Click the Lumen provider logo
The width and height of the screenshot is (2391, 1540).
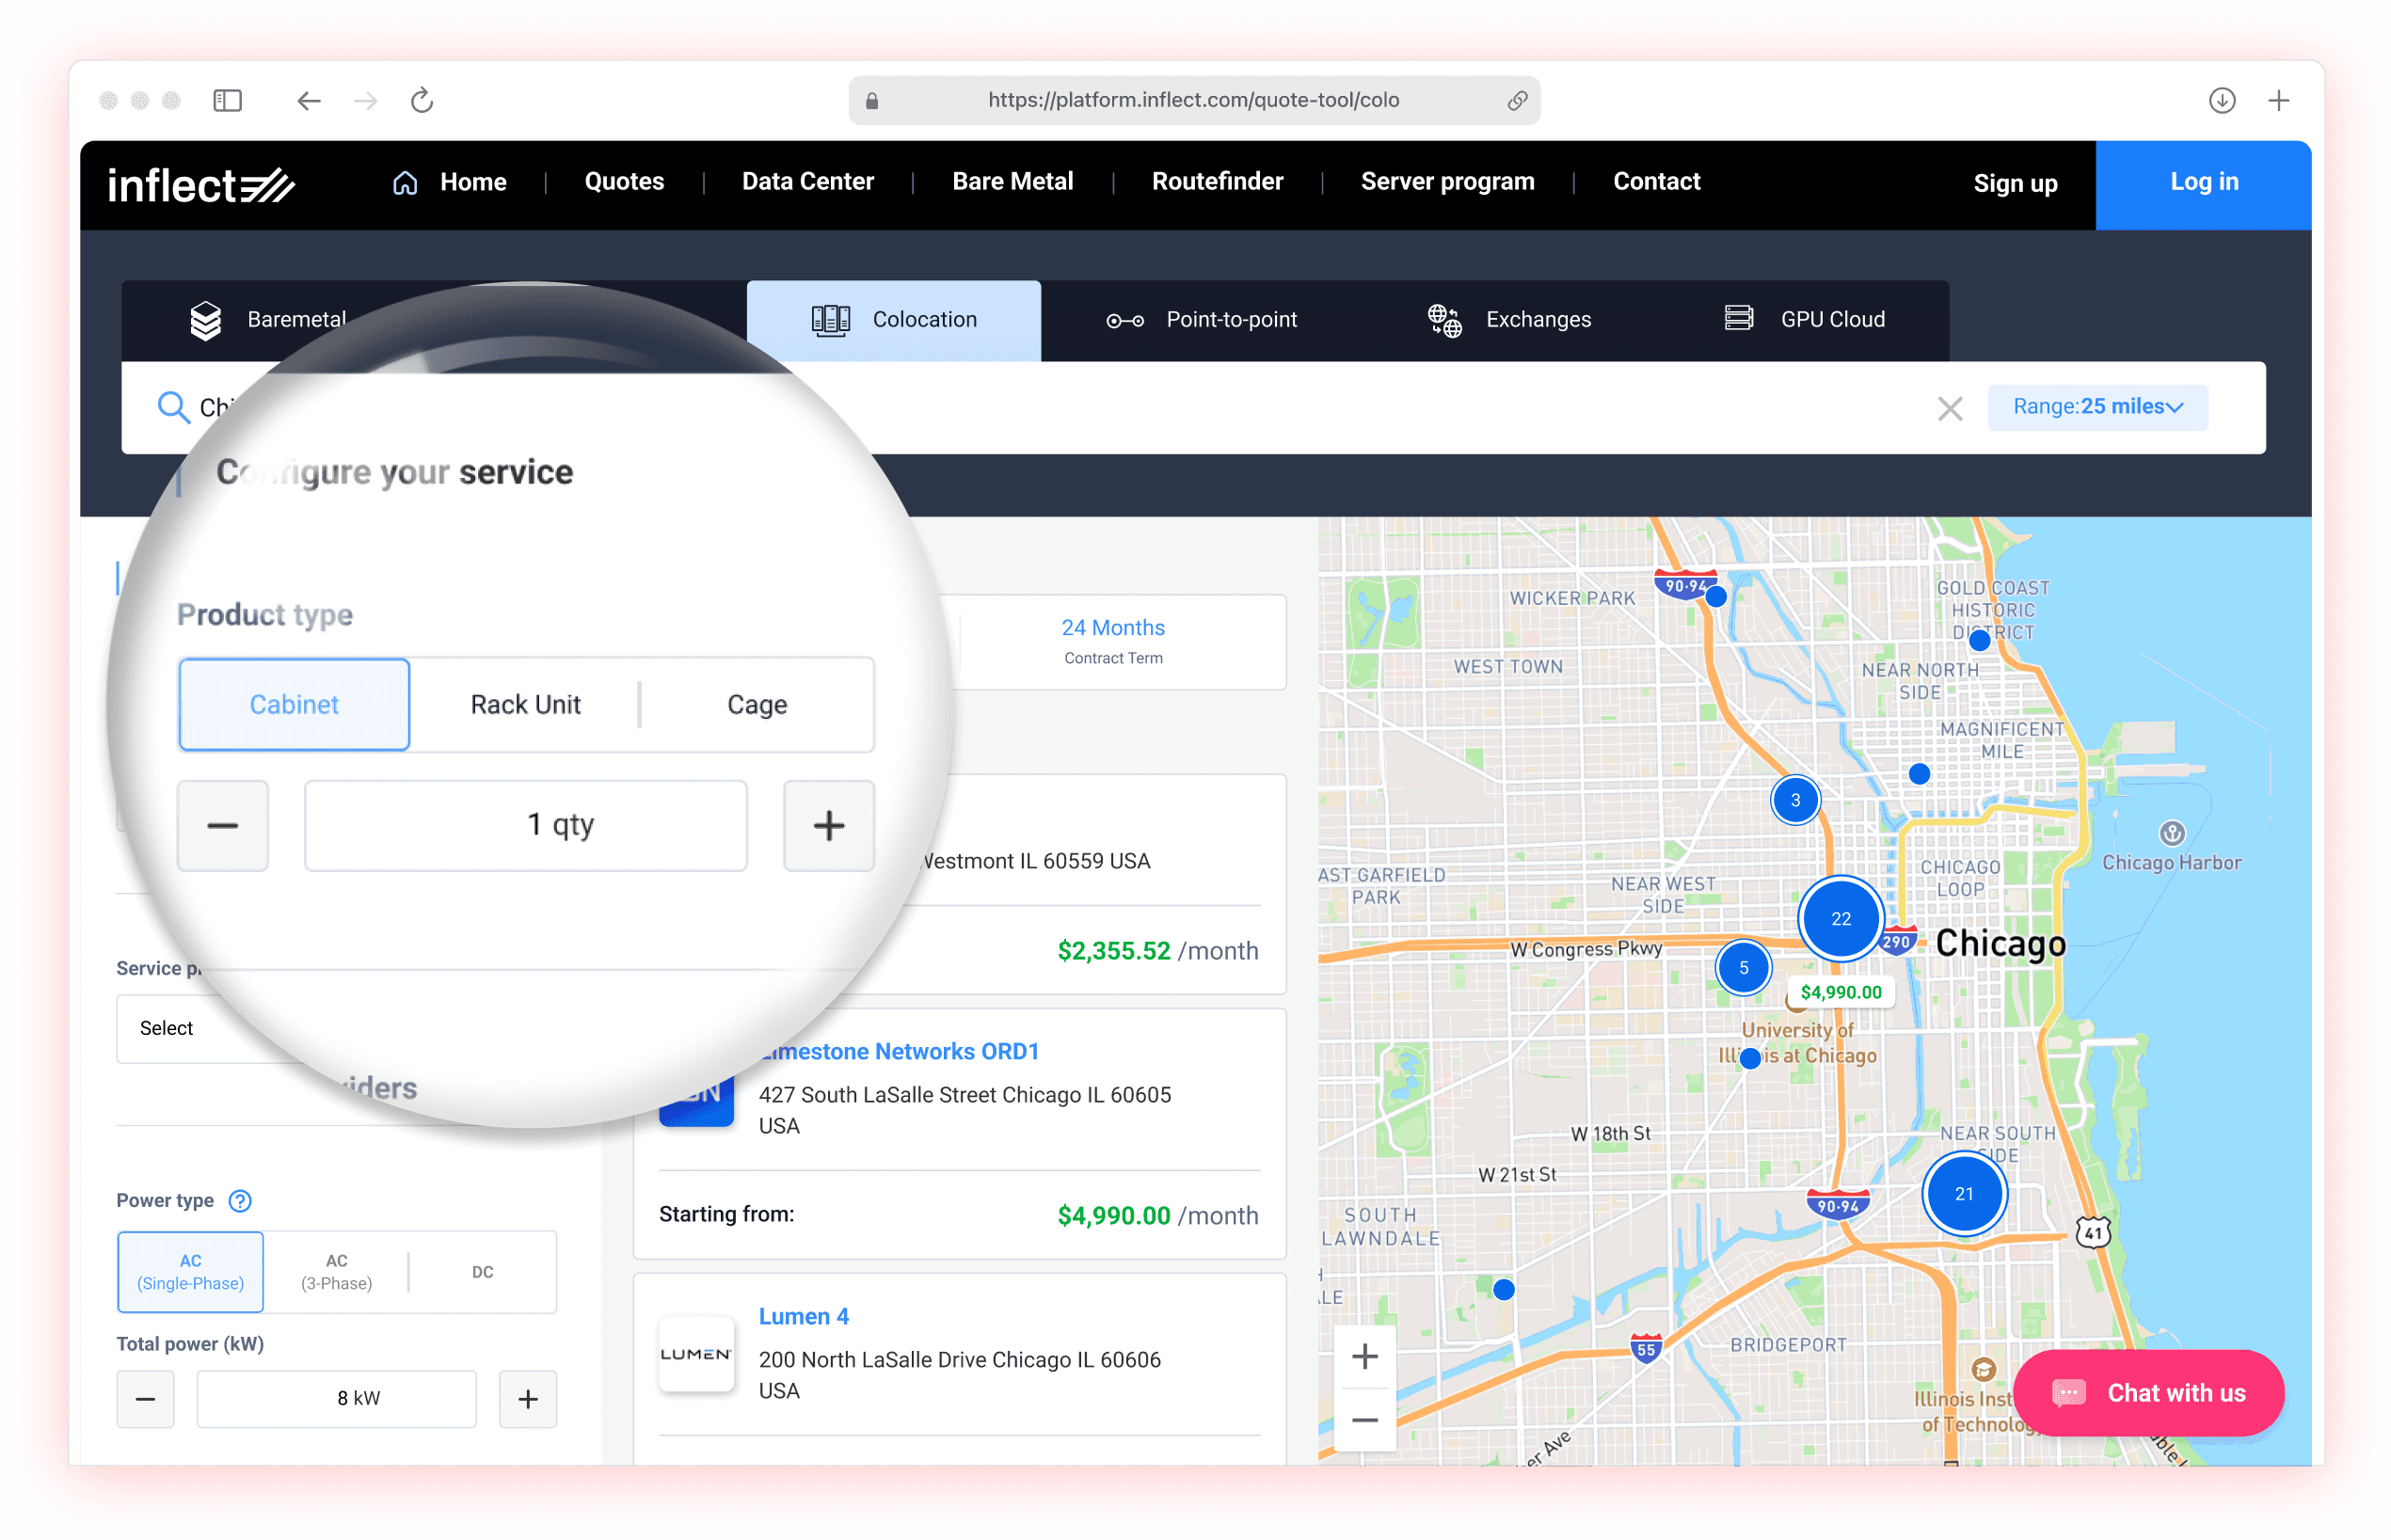coord(696,1354)
